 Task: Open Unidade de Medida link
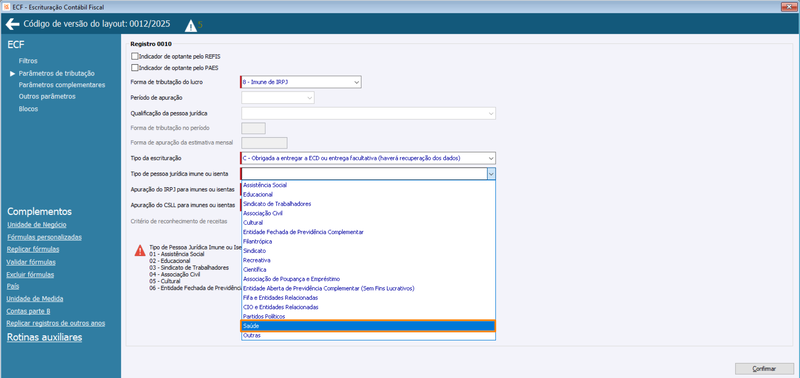click(35, 299)
